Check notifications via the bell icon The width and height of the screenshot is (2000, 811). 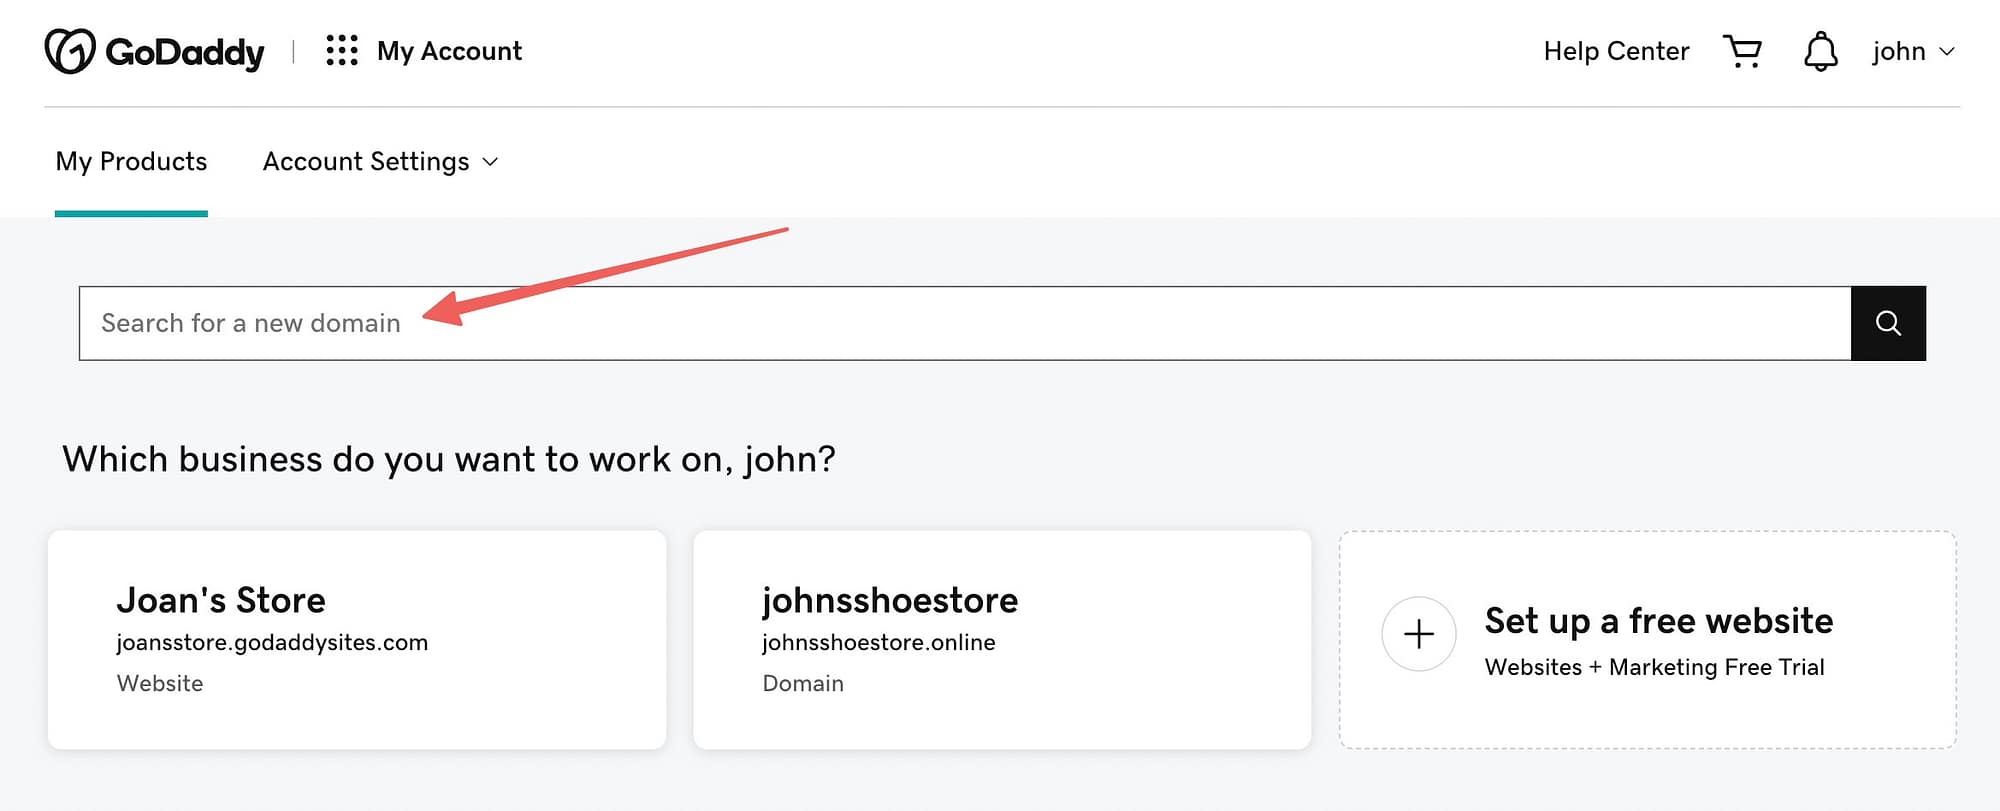(x=1820, y=50)
